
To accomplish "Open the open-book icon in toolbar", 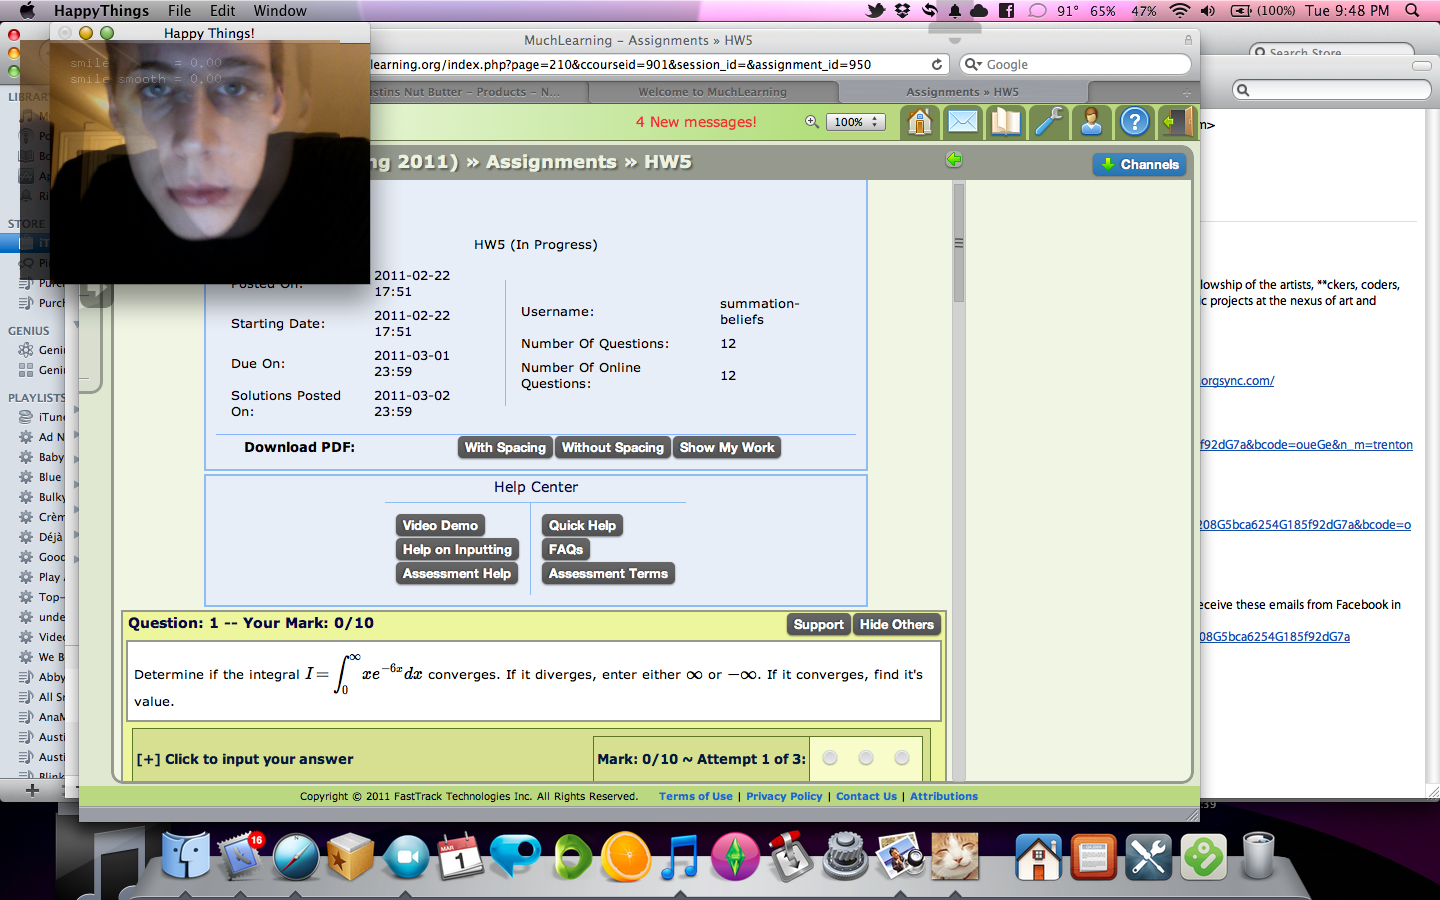I will (1005, 122).
